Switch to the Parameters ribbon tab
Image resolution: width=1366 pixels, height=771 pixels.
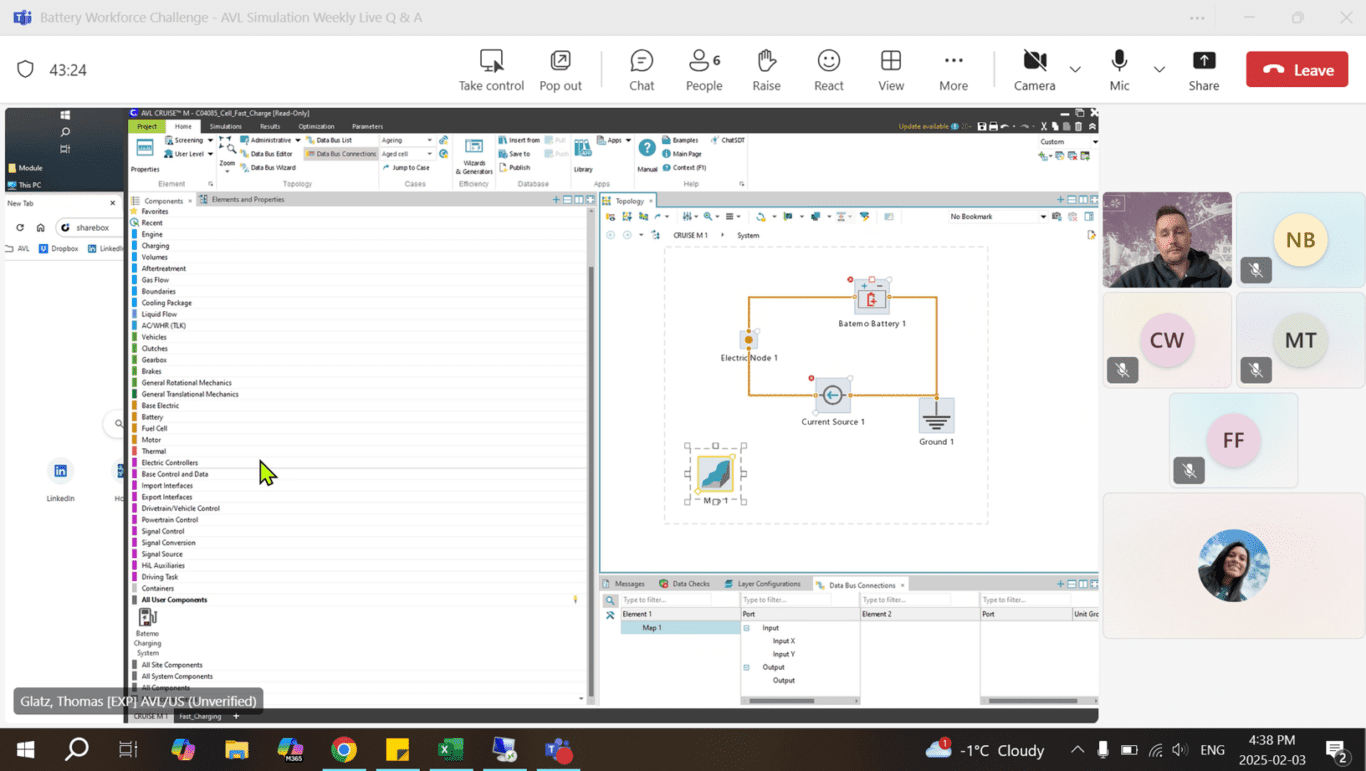point(367,127)
